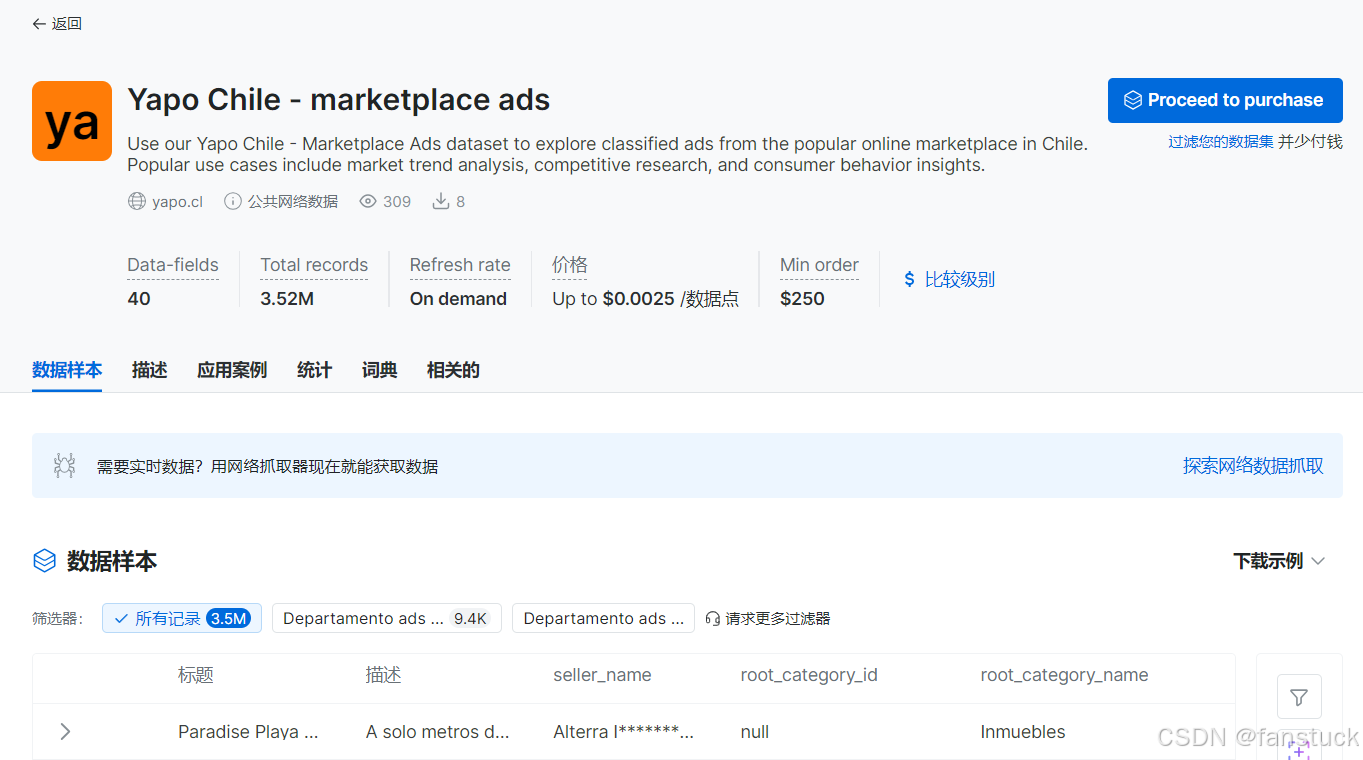Click the Paradise Playa title cell
The width and height of the screenshot is (1363, 760).
248,732
